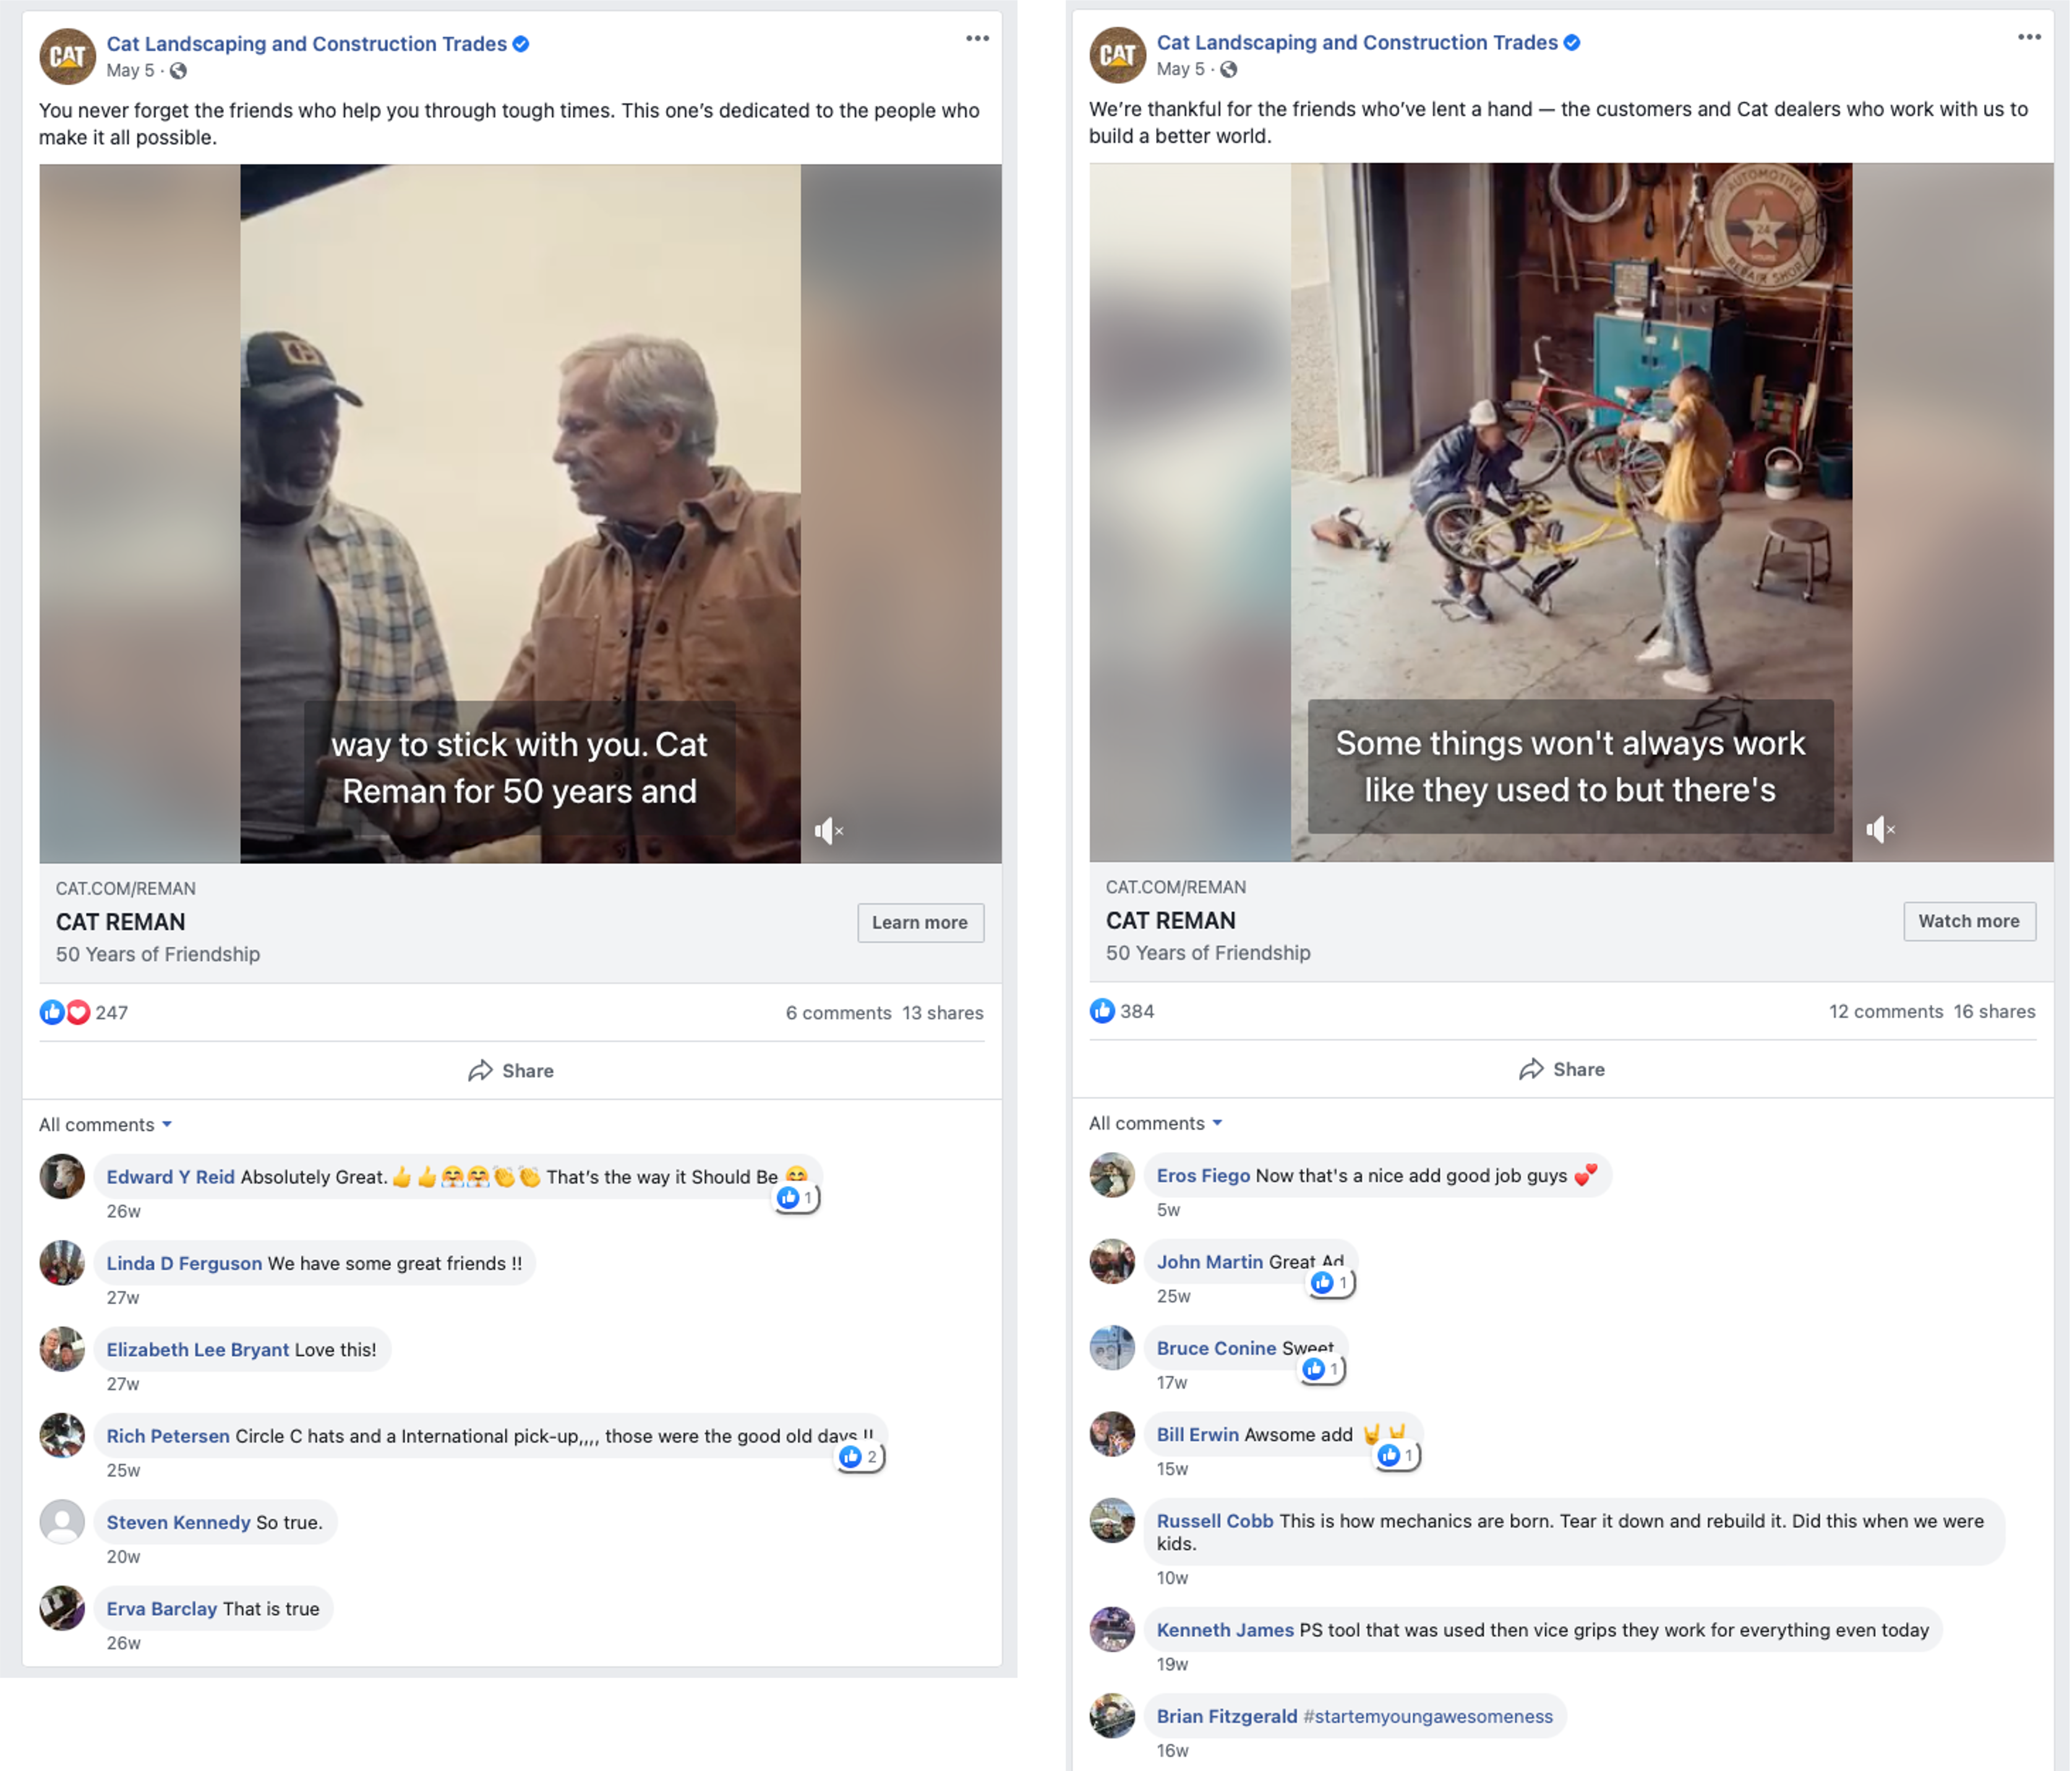
Task: Open Erva Barclay's name link
Action: click(x=162, y=1609)
